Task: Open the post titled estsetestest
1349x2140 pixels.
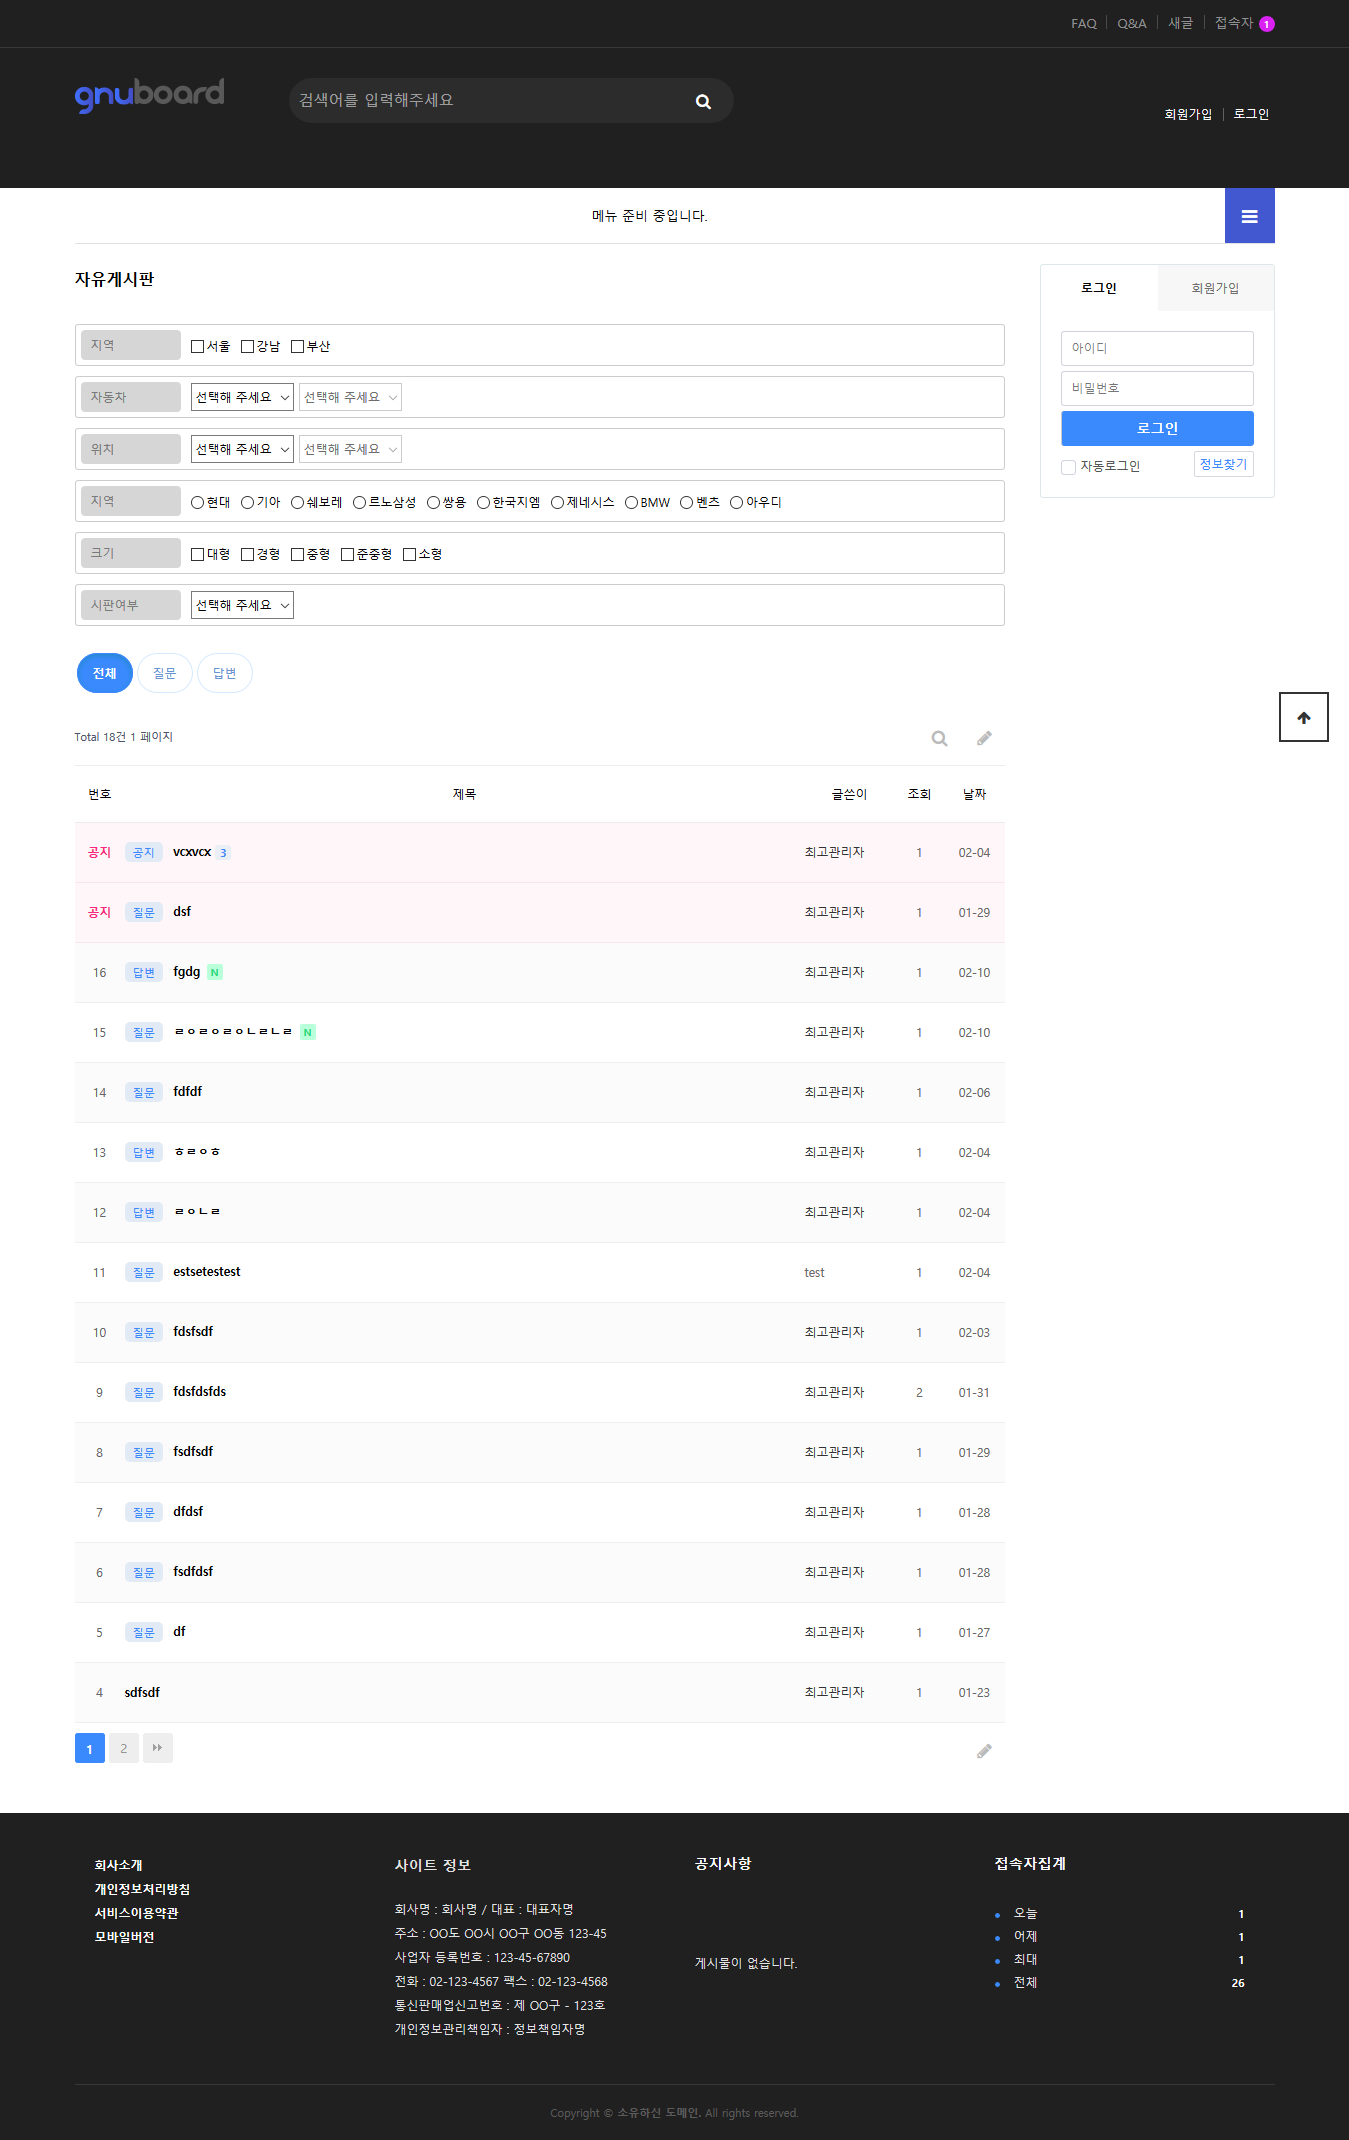Action: [207, 1272]
